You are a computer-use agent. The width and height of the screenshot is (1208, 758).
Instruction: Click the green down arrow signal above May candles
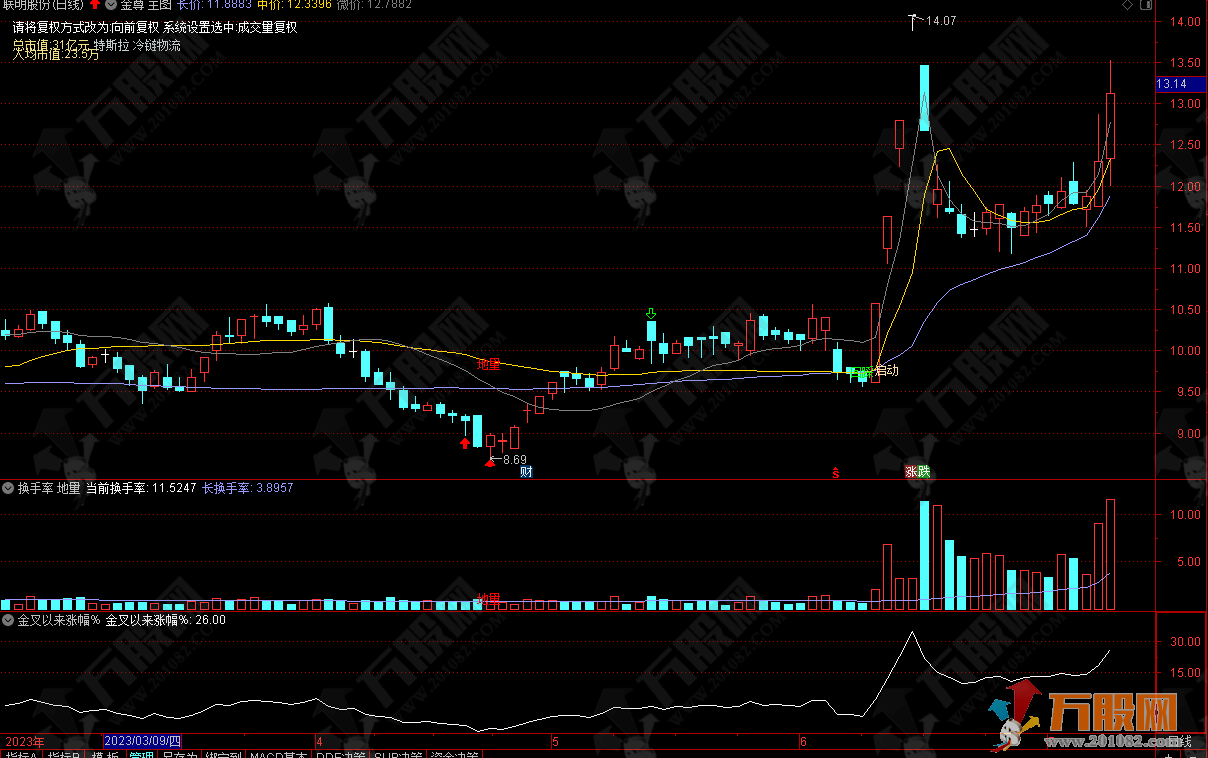point(651,314)
